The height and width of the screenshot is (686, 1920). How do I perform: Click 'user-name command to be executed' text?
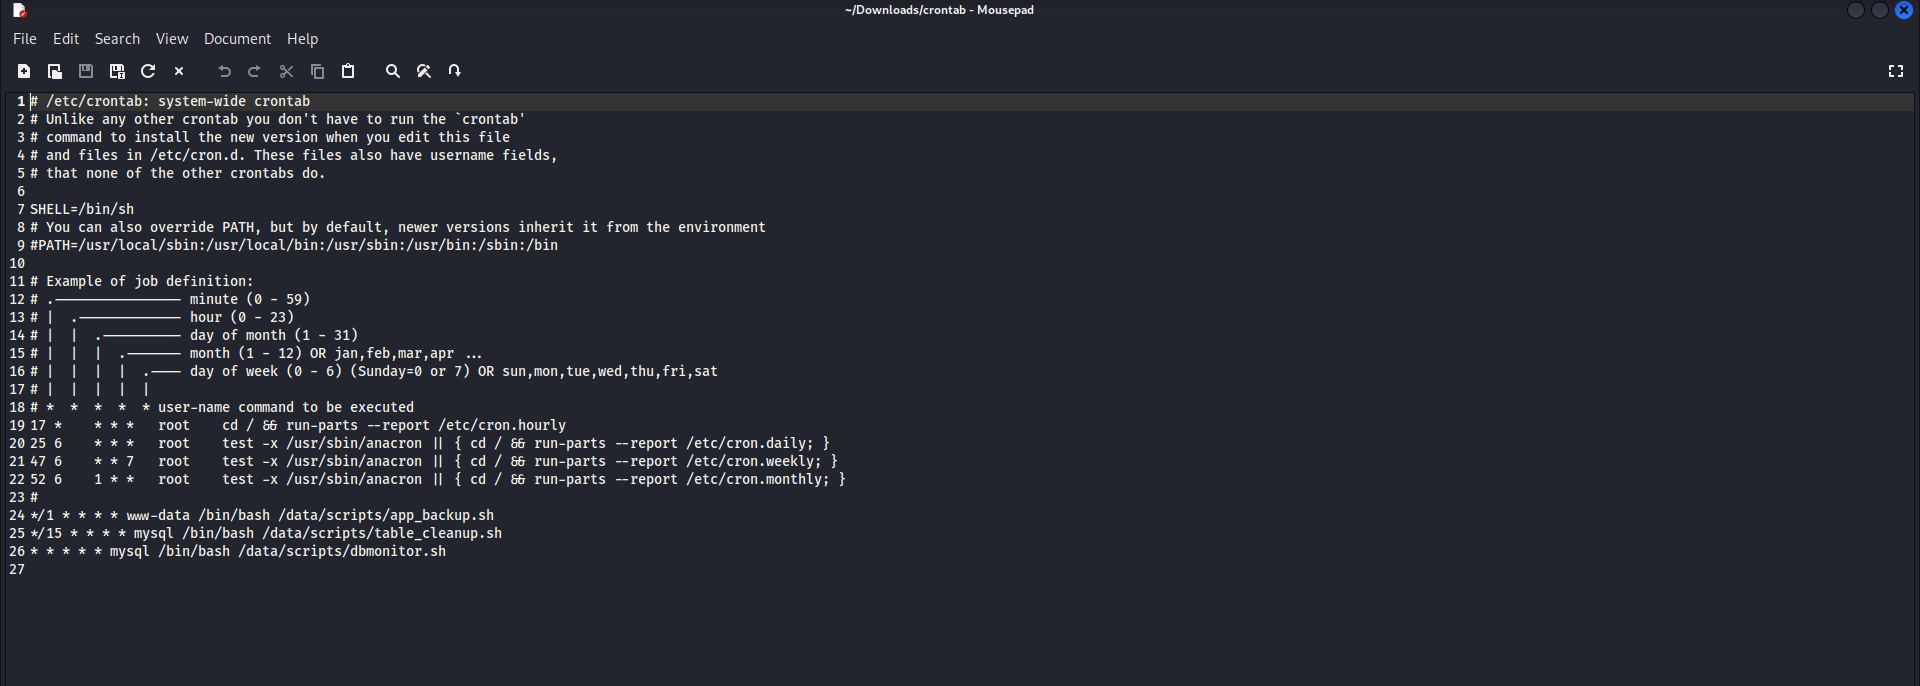(286, 407)
